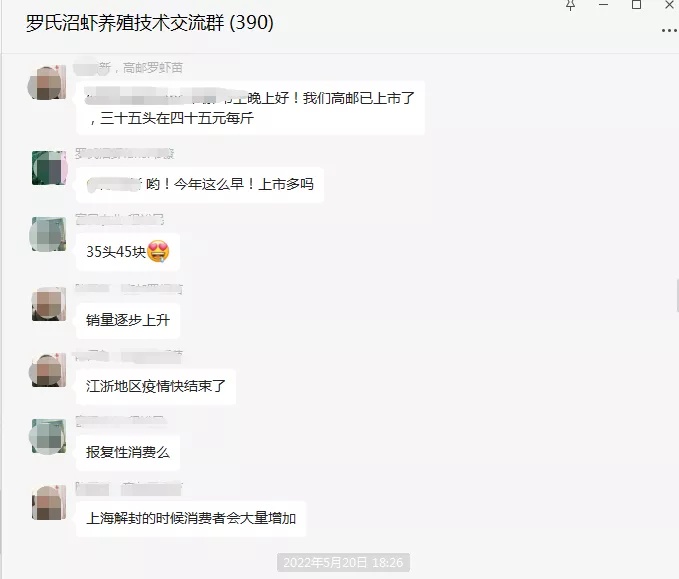679x579 pixels.
Task: Open avatar beside 江浙地区疫情快结束了 message
Action: 47,370
